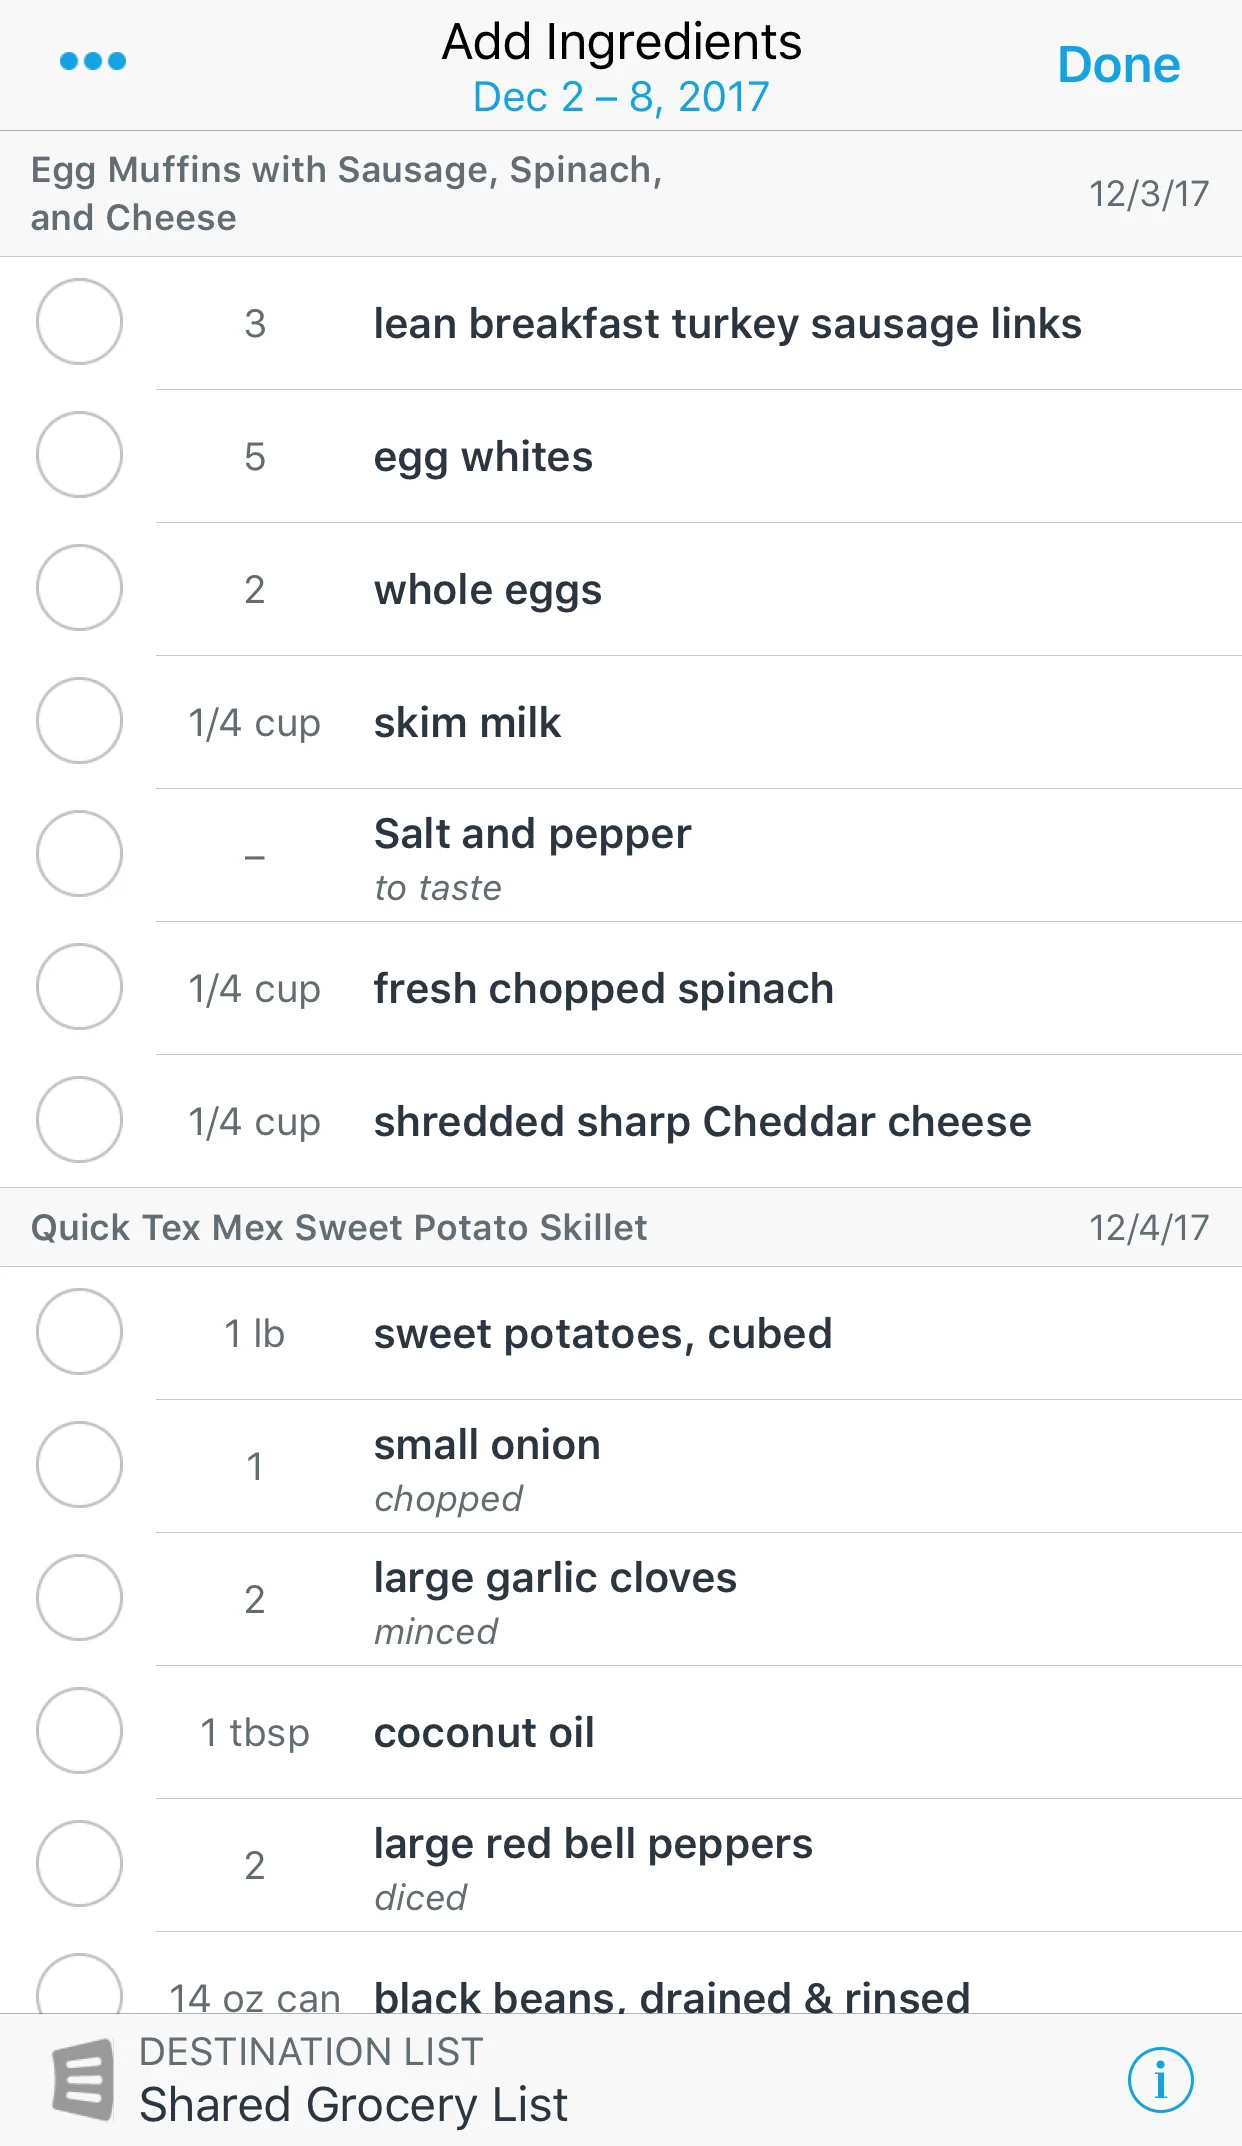Screen dimensions: 1242x2146
Task: Select the large garlic cloves checkbox
Action: coord(79,1598)
